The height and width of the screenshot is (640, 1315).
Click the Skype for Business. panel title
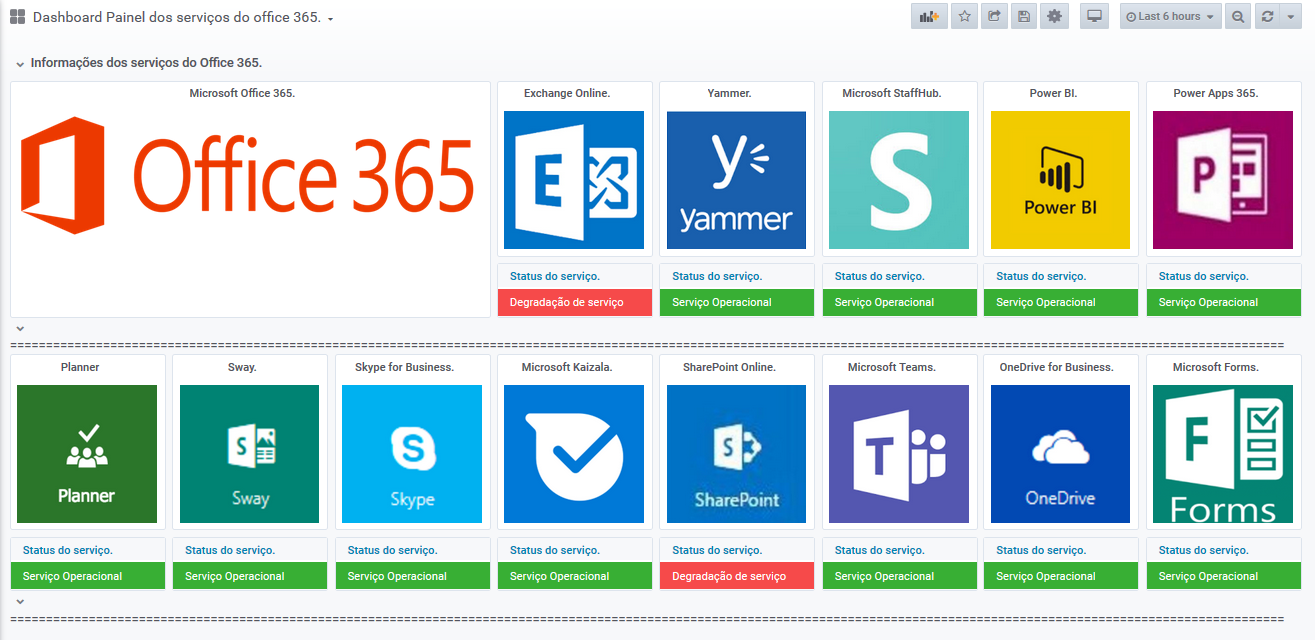tap(405, 367)
